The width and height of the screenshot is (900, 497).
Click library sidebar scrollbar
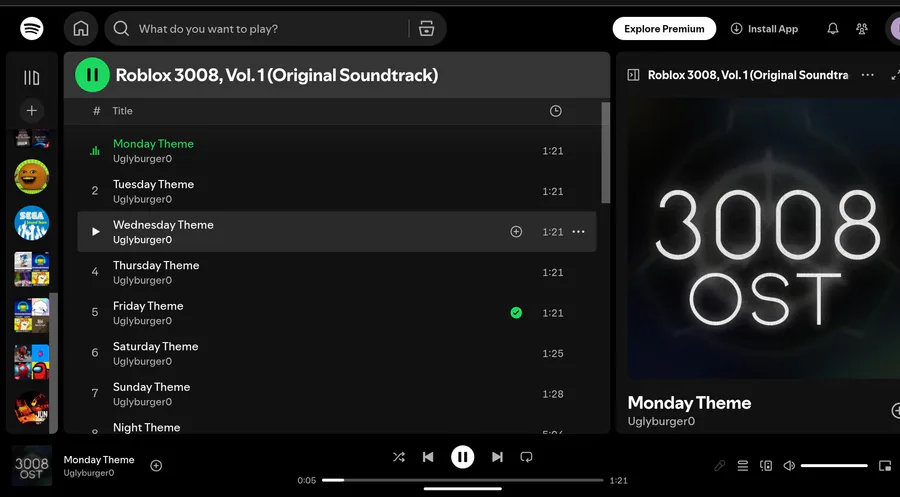(53, 363)
